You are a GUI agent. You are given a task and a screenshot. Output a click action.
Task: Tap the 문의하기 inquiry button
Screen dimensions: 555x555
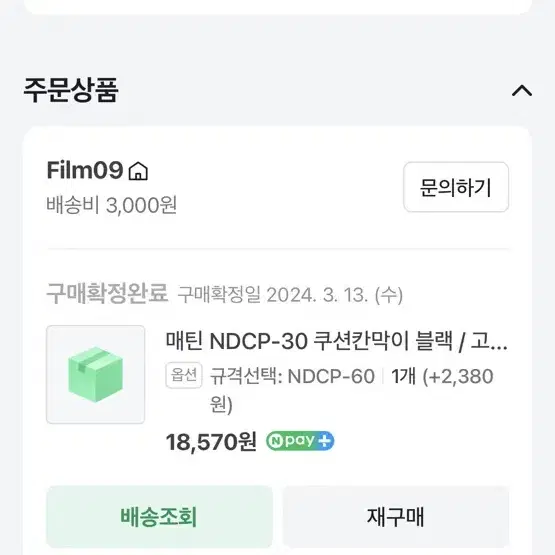(456, 187)
